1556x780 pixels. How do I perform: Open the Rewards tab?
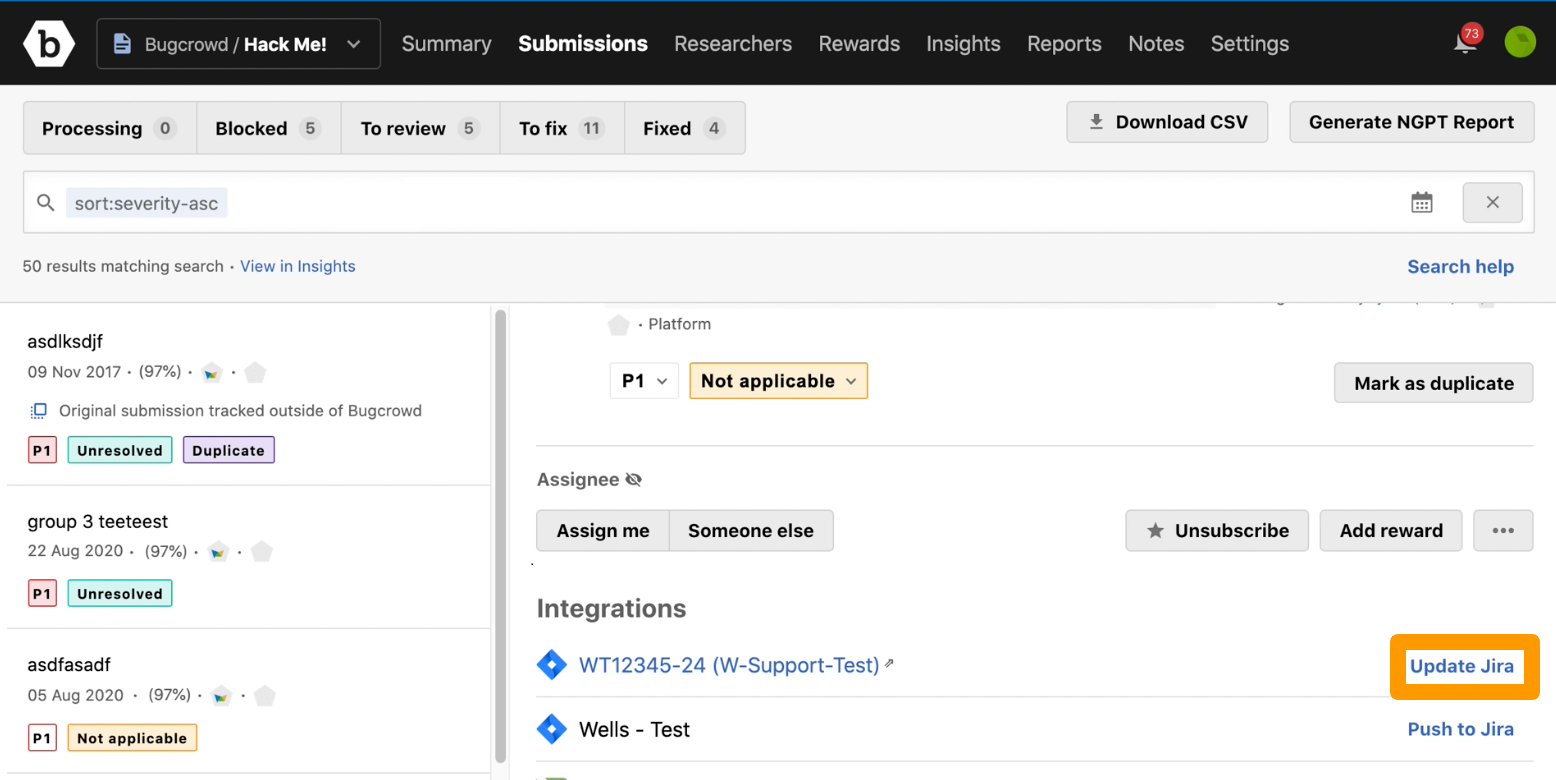tap(859, 44)
